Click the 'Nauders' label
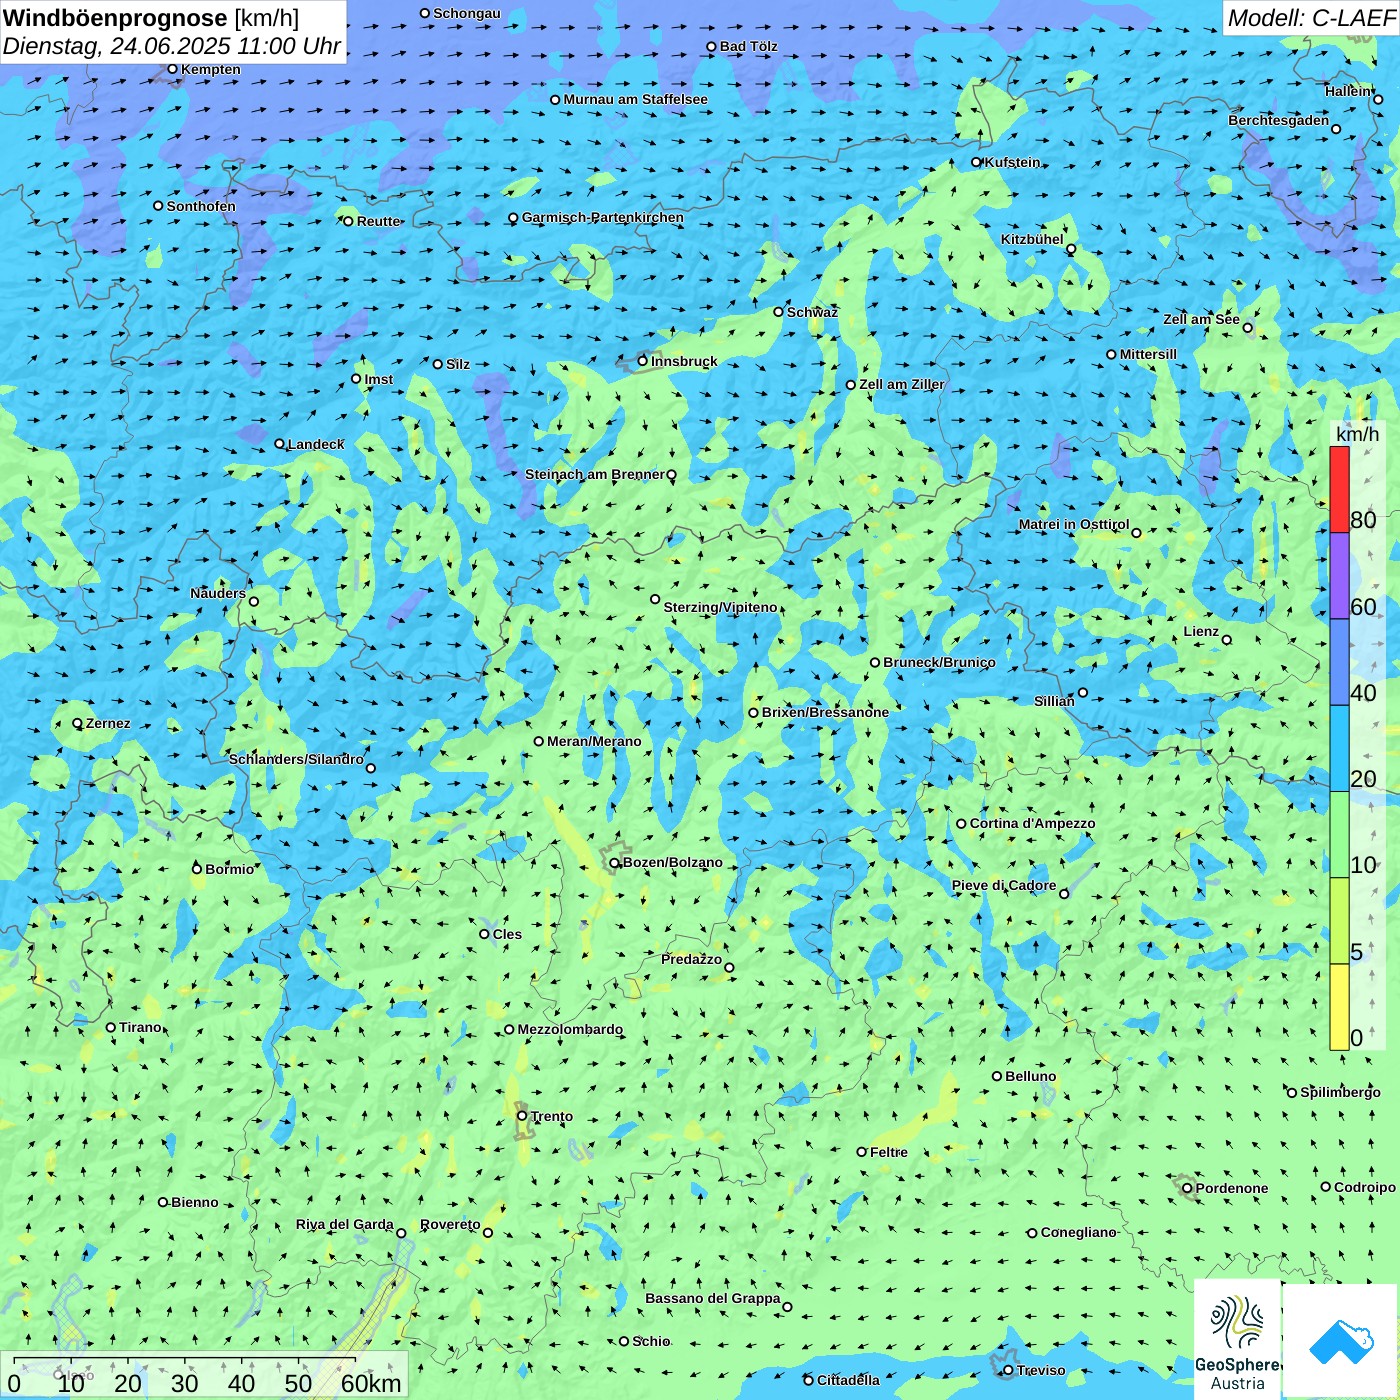Screen dimensions: 1400x1400 coord(218,593)
